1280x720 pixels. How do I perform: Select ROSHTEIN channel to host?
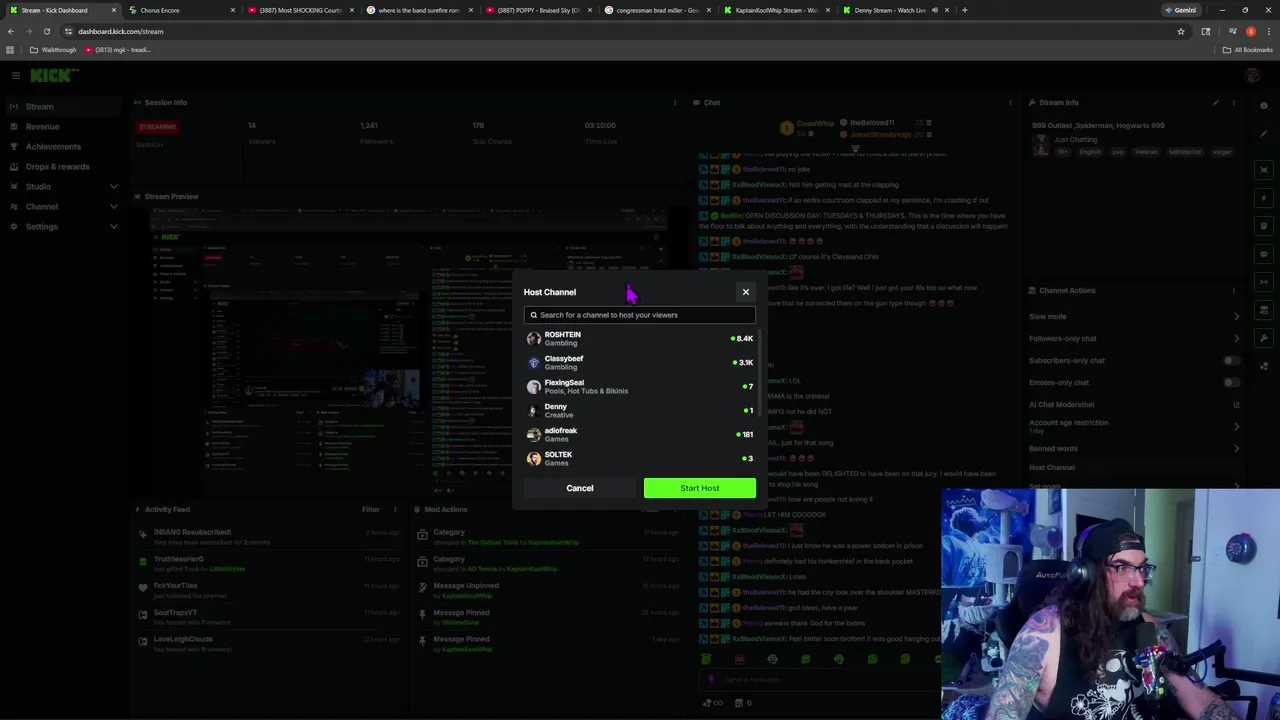point(640,338)
